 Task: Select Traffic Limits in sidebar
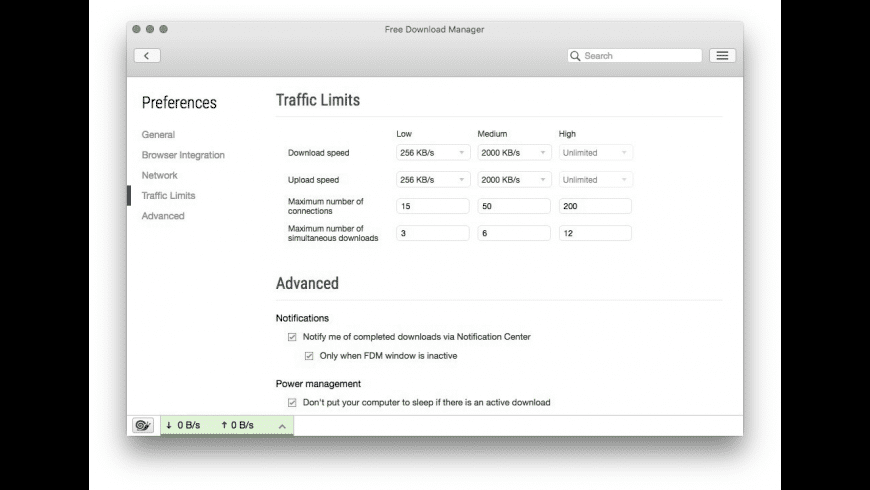tap(168, 195)
